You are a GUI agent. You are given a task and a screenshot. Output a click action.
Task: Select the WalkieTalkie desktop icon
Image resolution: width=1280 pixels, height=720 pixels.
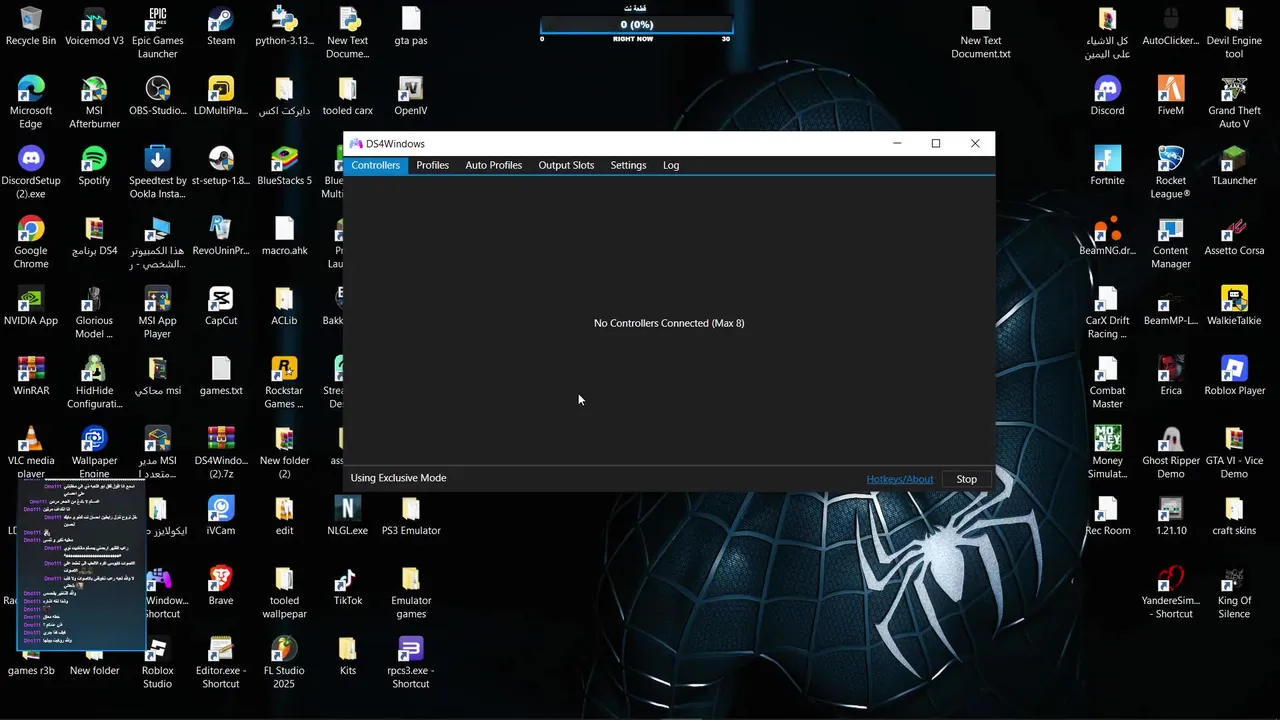[1234, 307]
